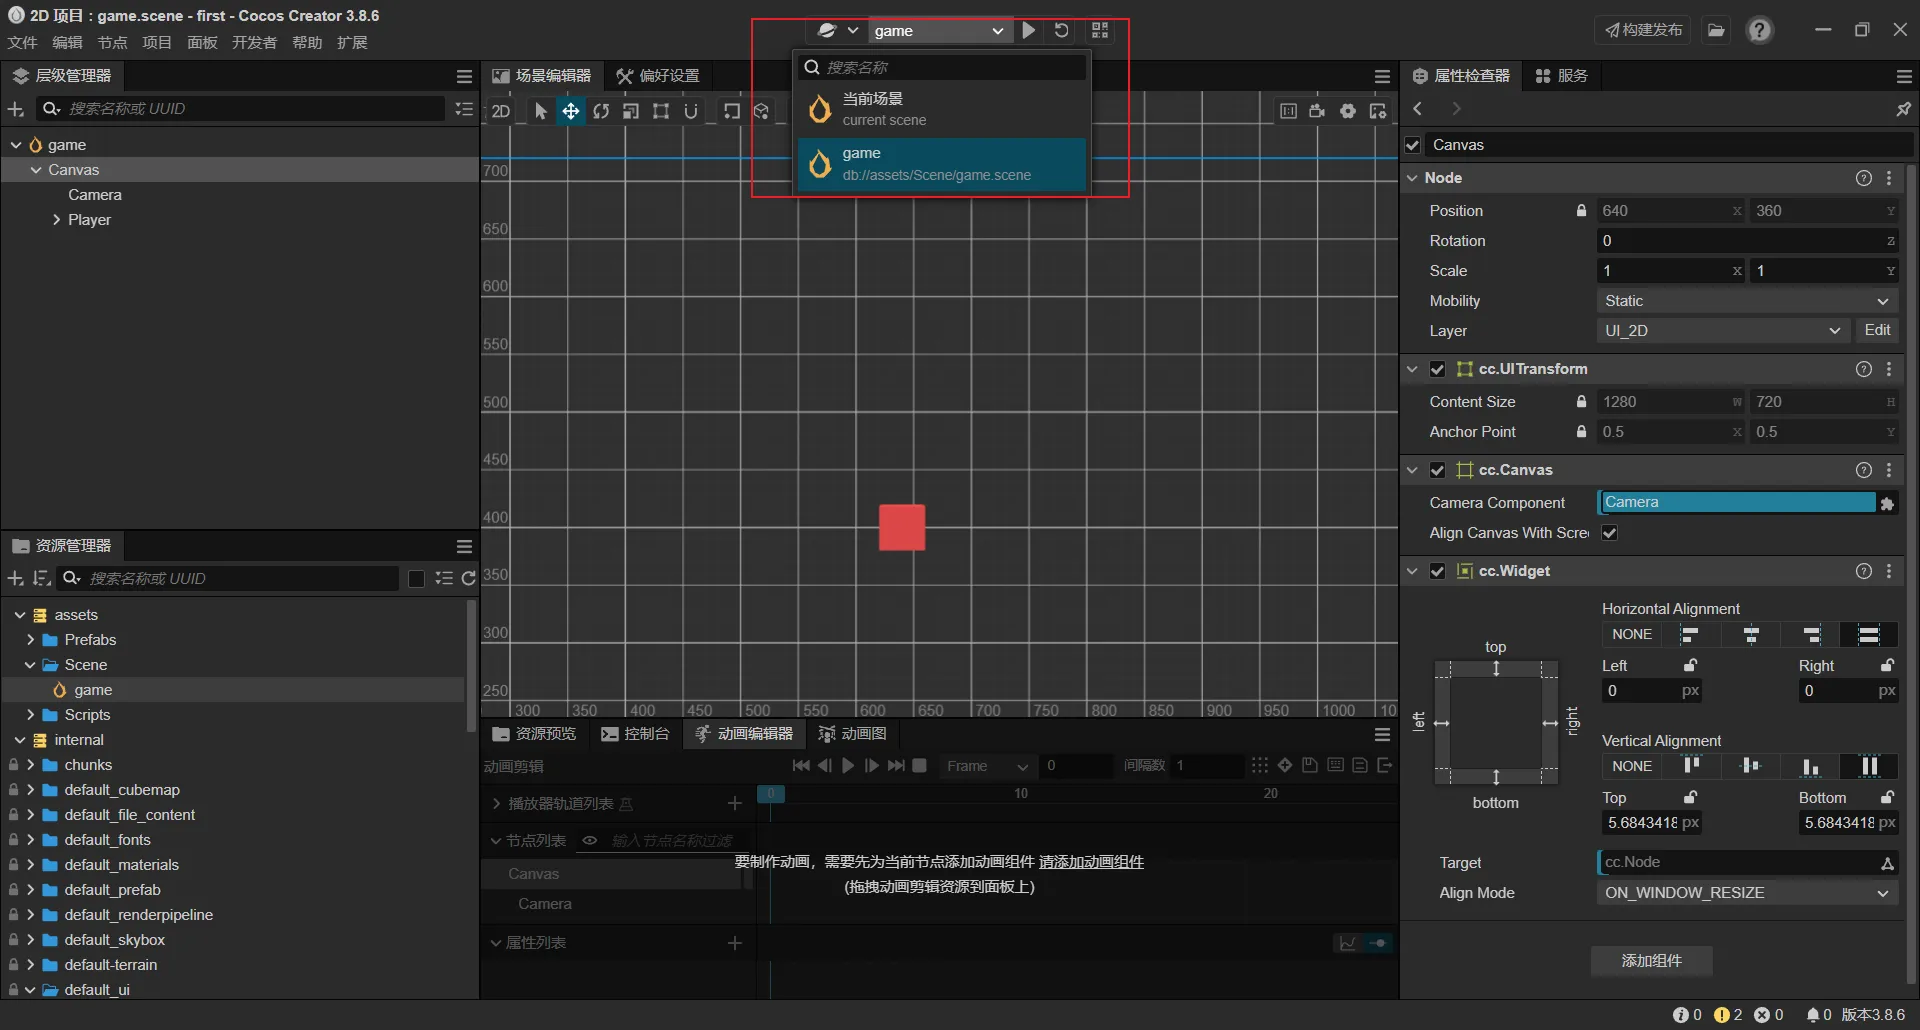This screenshot has width=1920, height=1030.
Task: Uncheck the Canvas node enabled checkbox
Action: click(1413, 145)
